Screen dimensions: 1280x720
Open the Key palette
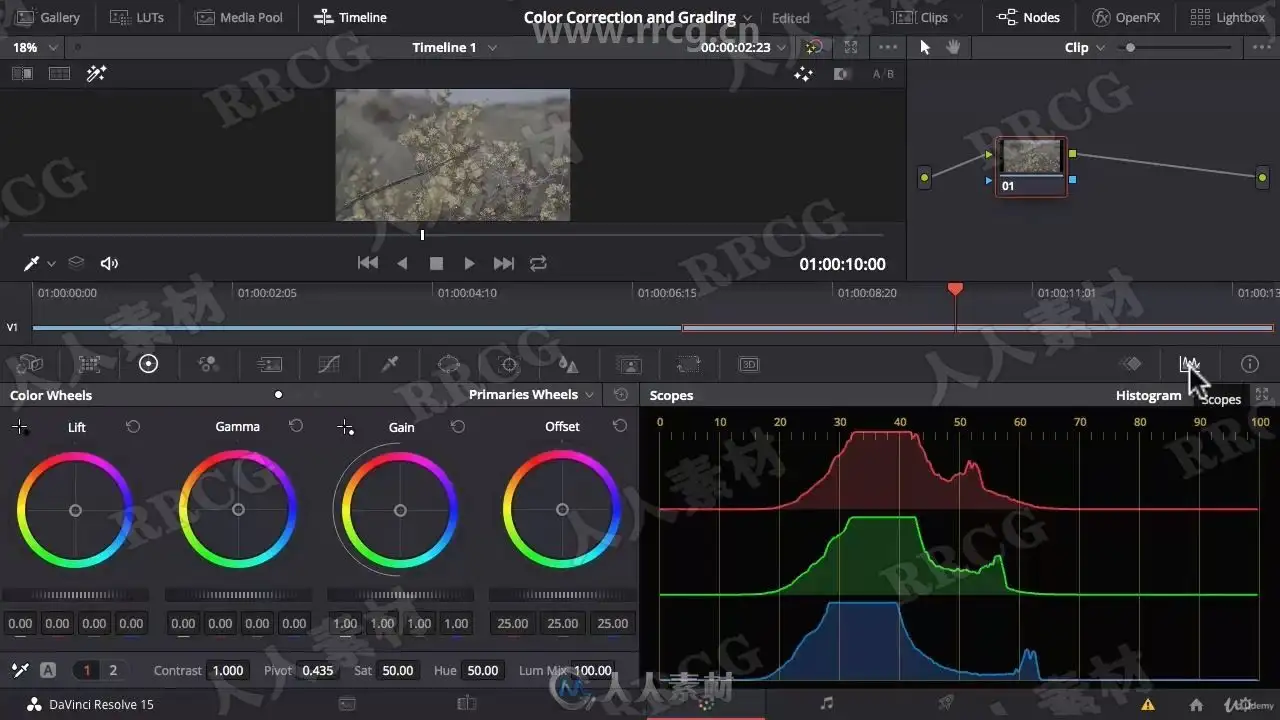629,364
